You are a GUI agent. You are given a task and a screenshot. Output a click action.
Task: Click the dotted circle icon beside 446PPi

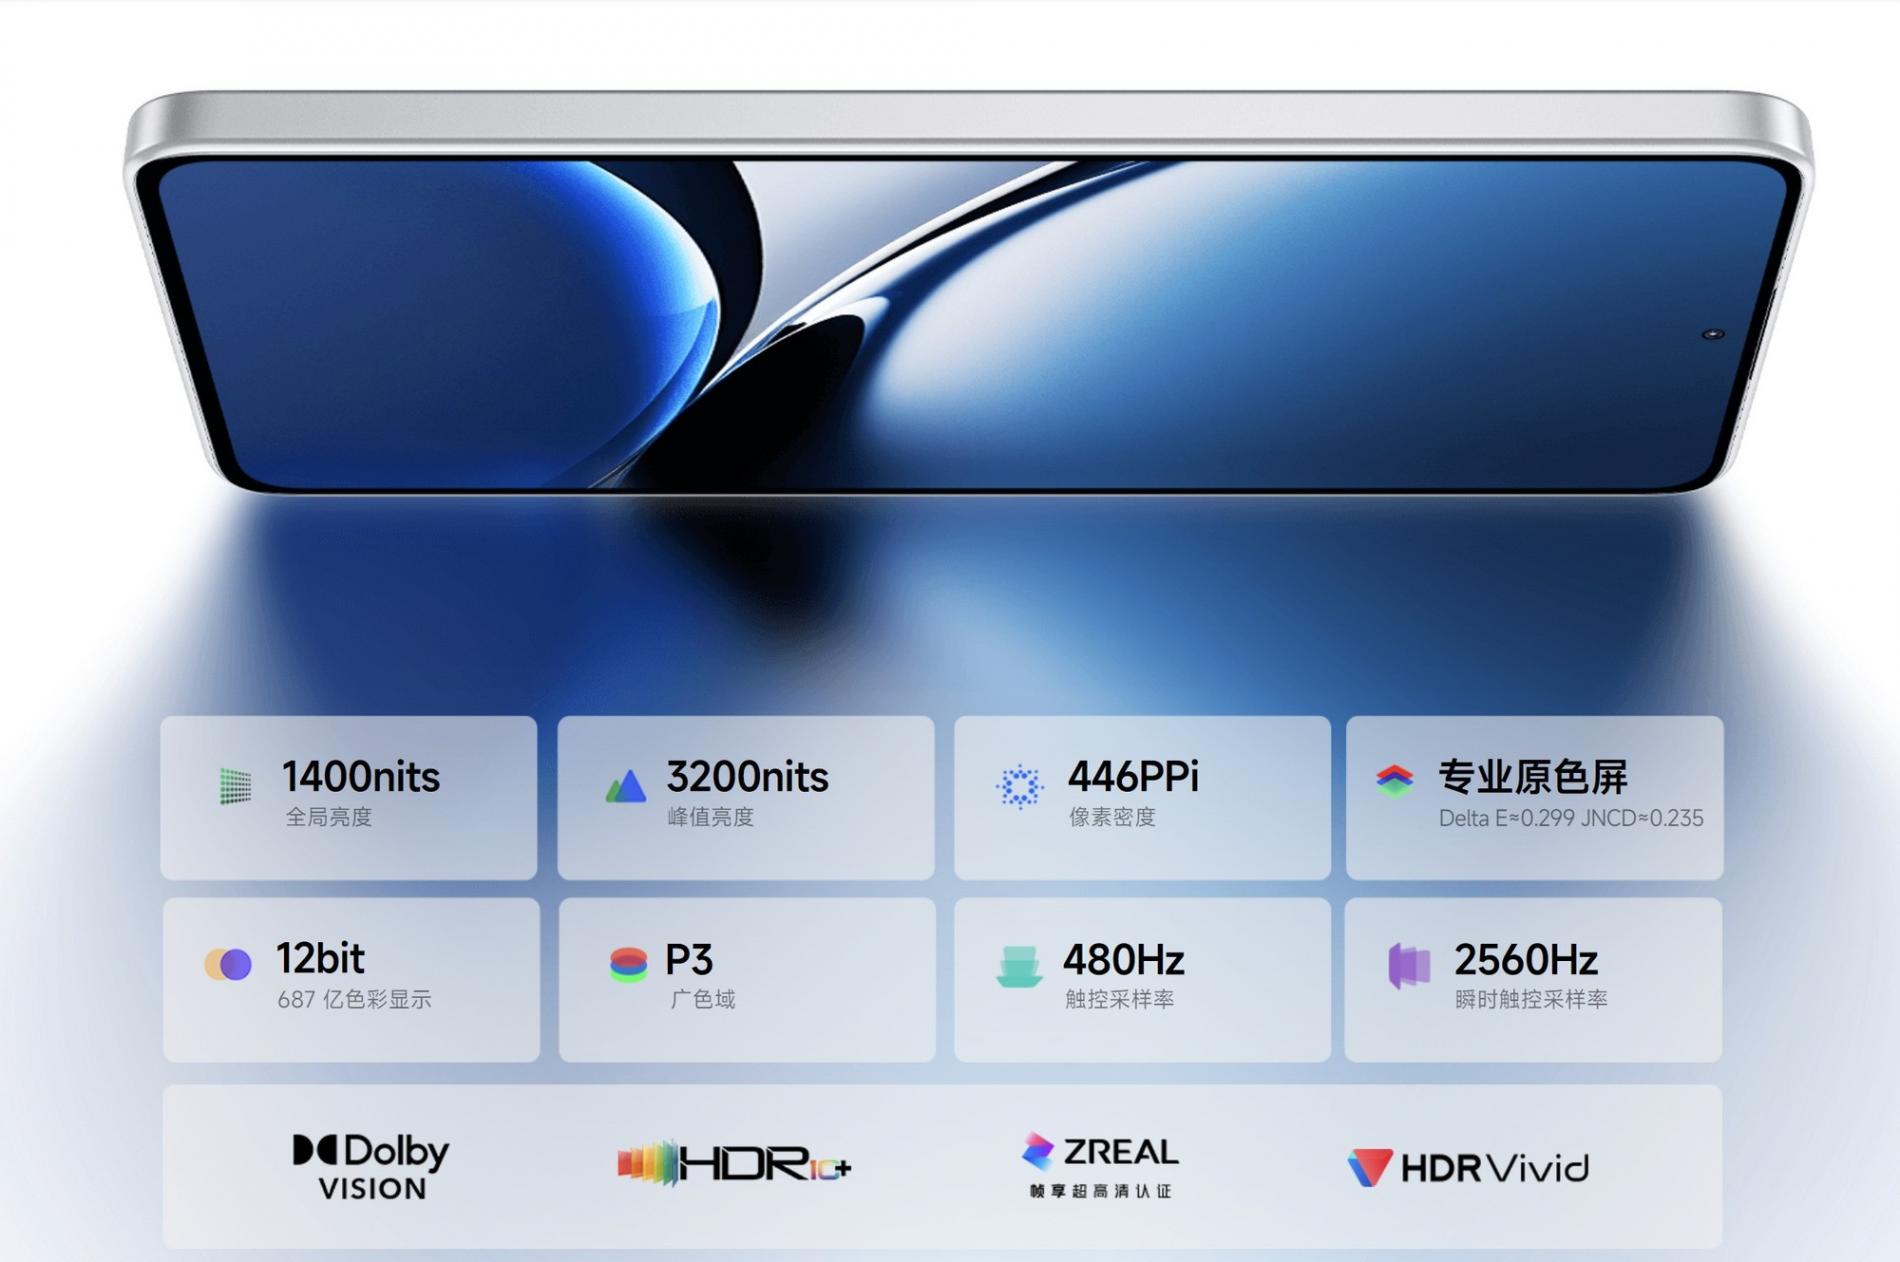(x=1019, y=786)
